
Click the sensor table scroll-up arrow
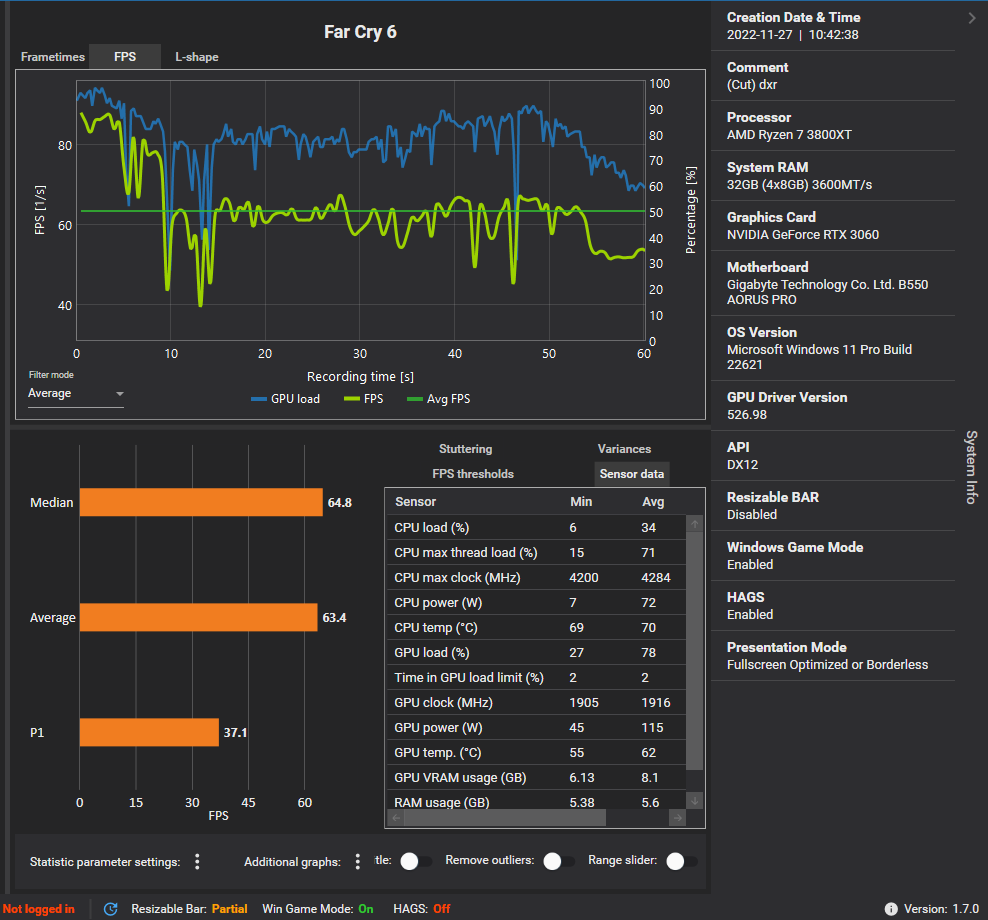click(694, 524)
